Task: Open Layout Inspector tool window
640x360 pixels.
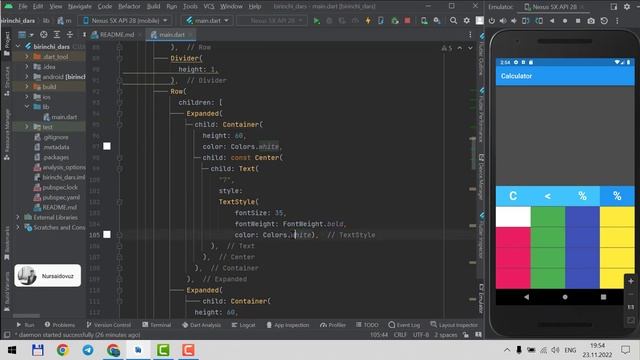Action: pyautogui.click(x=454, y=325)
